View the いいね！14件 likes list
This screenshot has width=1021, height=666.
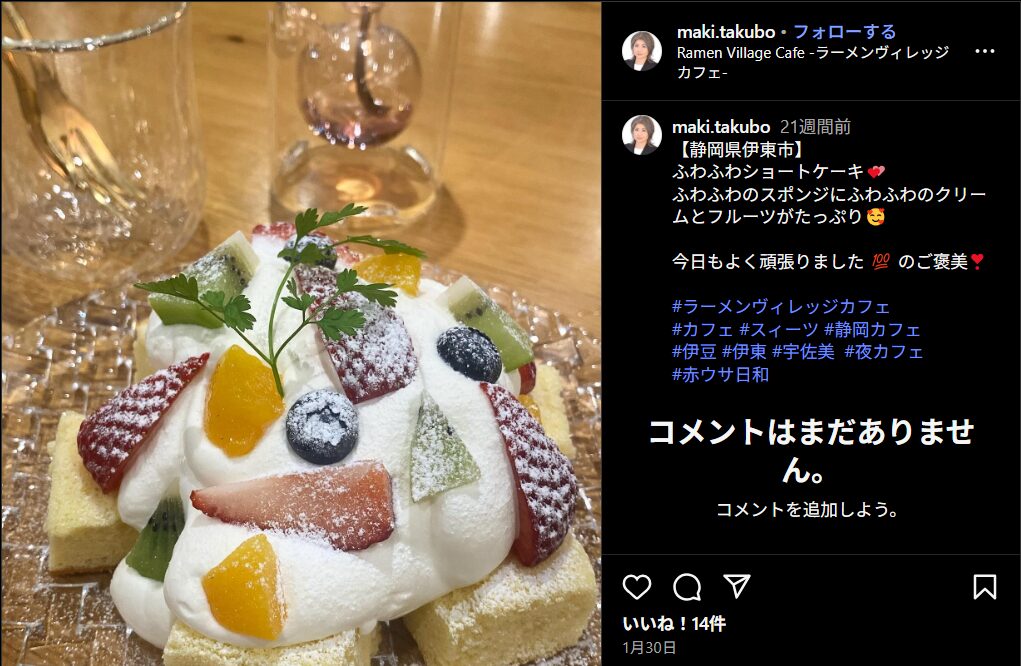pos(674,624)
